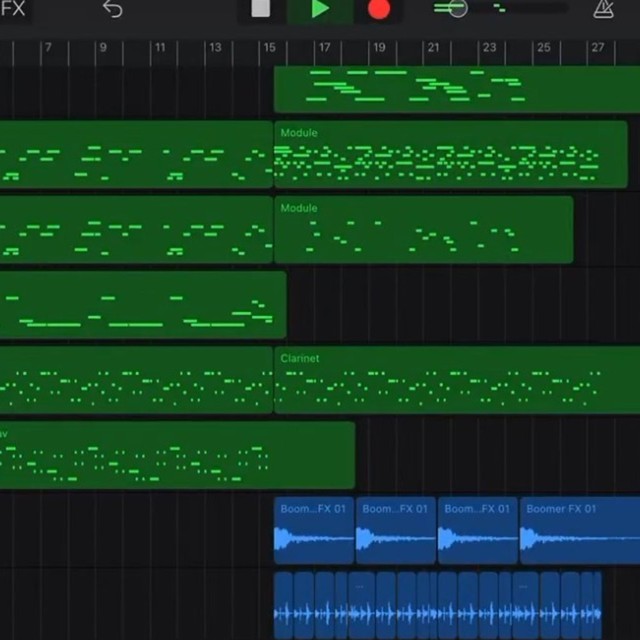Image resolution: width=640 pixels, height=640 pixels.
Task: Select the Clarinet MIDI region
Action: click(457, 380)
